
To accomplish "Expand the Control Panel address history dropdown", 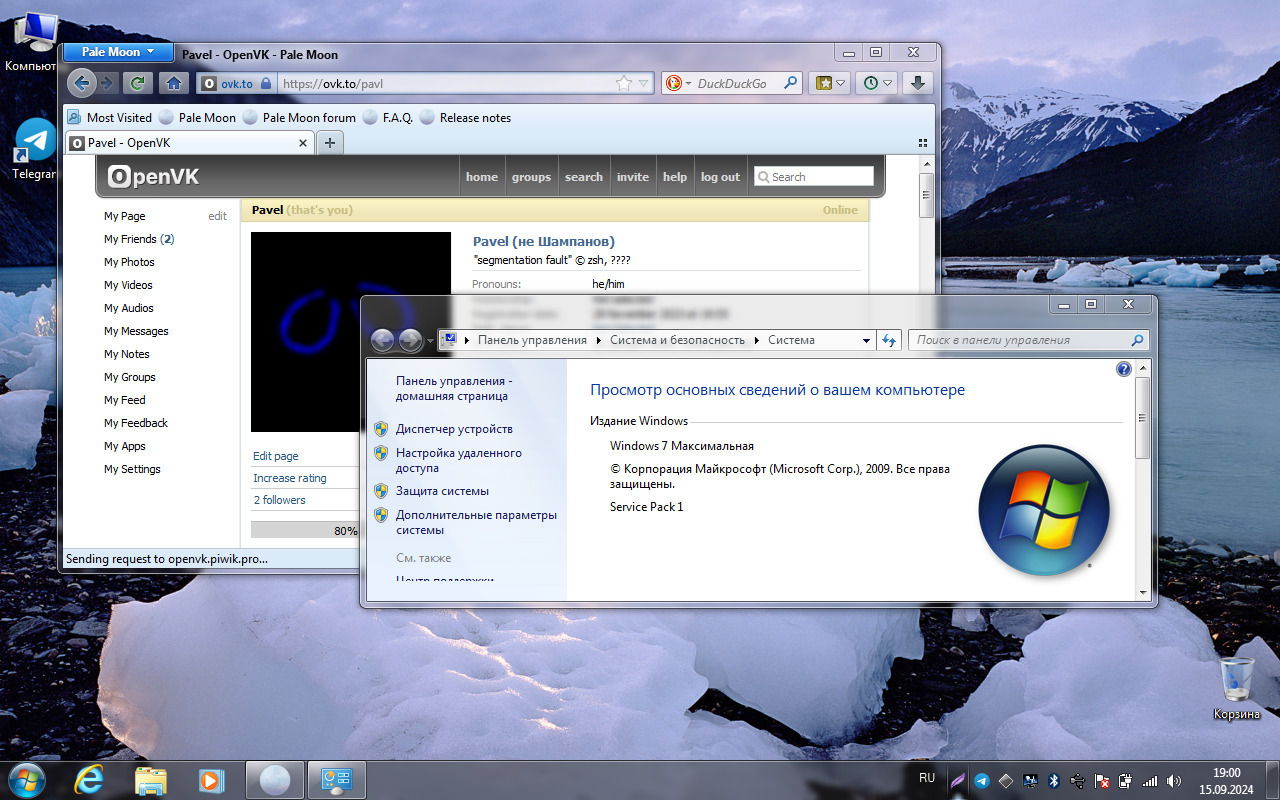I will 866,341.
